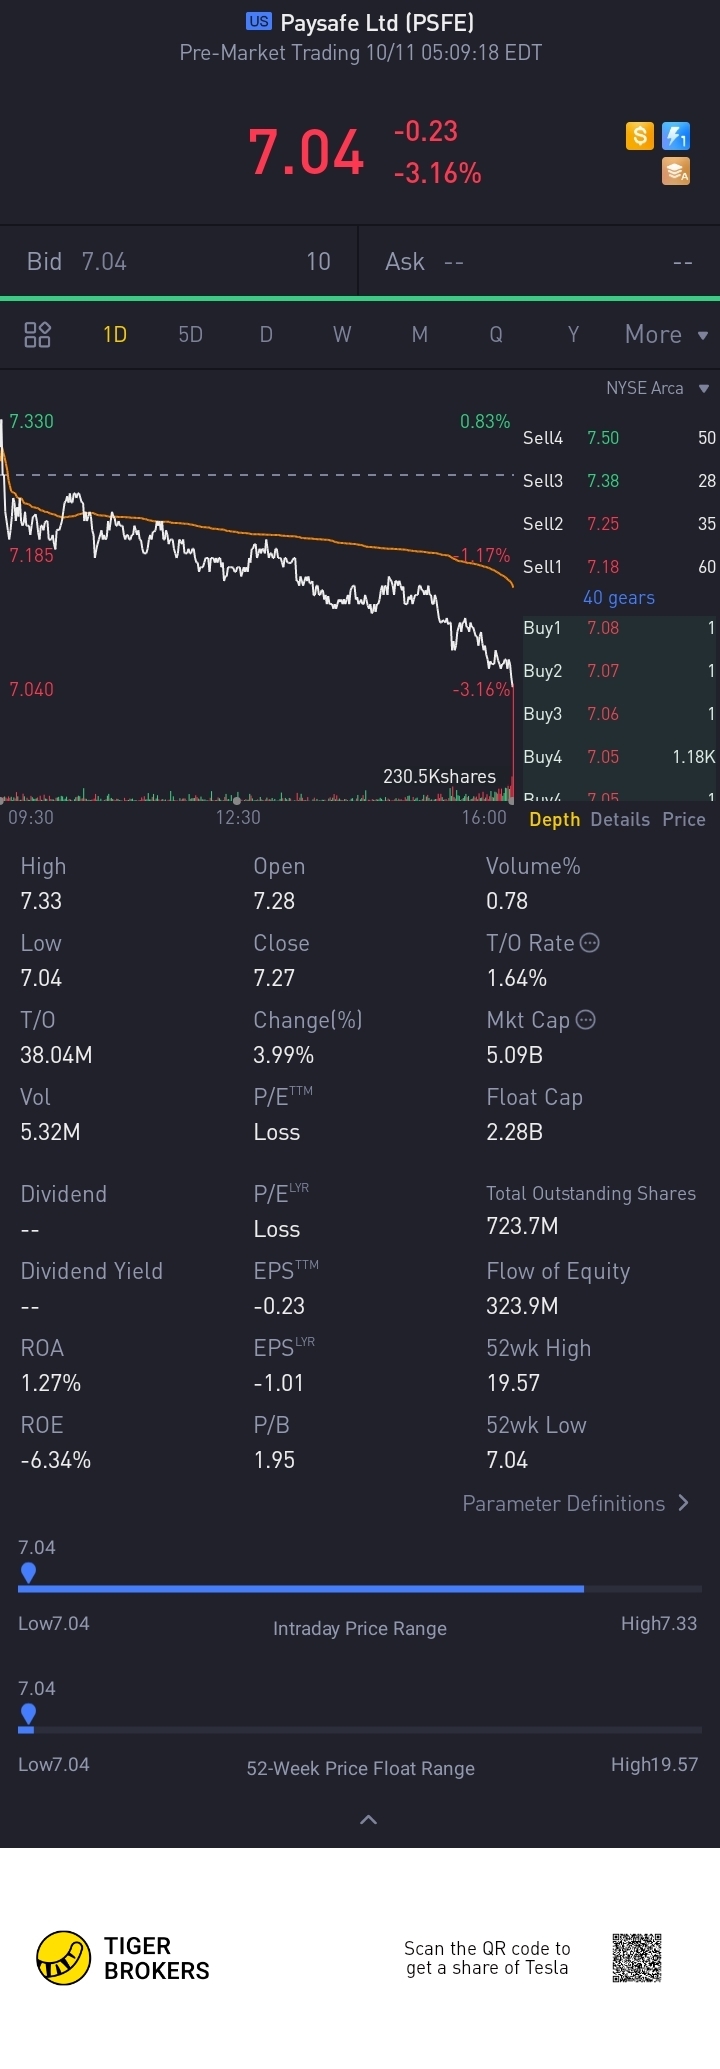The width and height of the screenshot is (720, 2069).
Task: Tap the US market flag badge
Action: [259, 22]
